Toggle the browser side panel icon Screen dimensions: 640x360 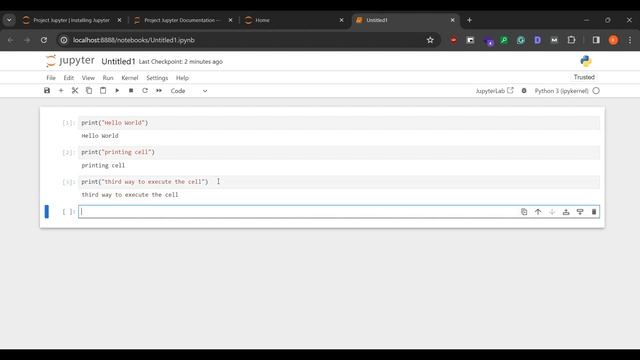tap(596, 40)
